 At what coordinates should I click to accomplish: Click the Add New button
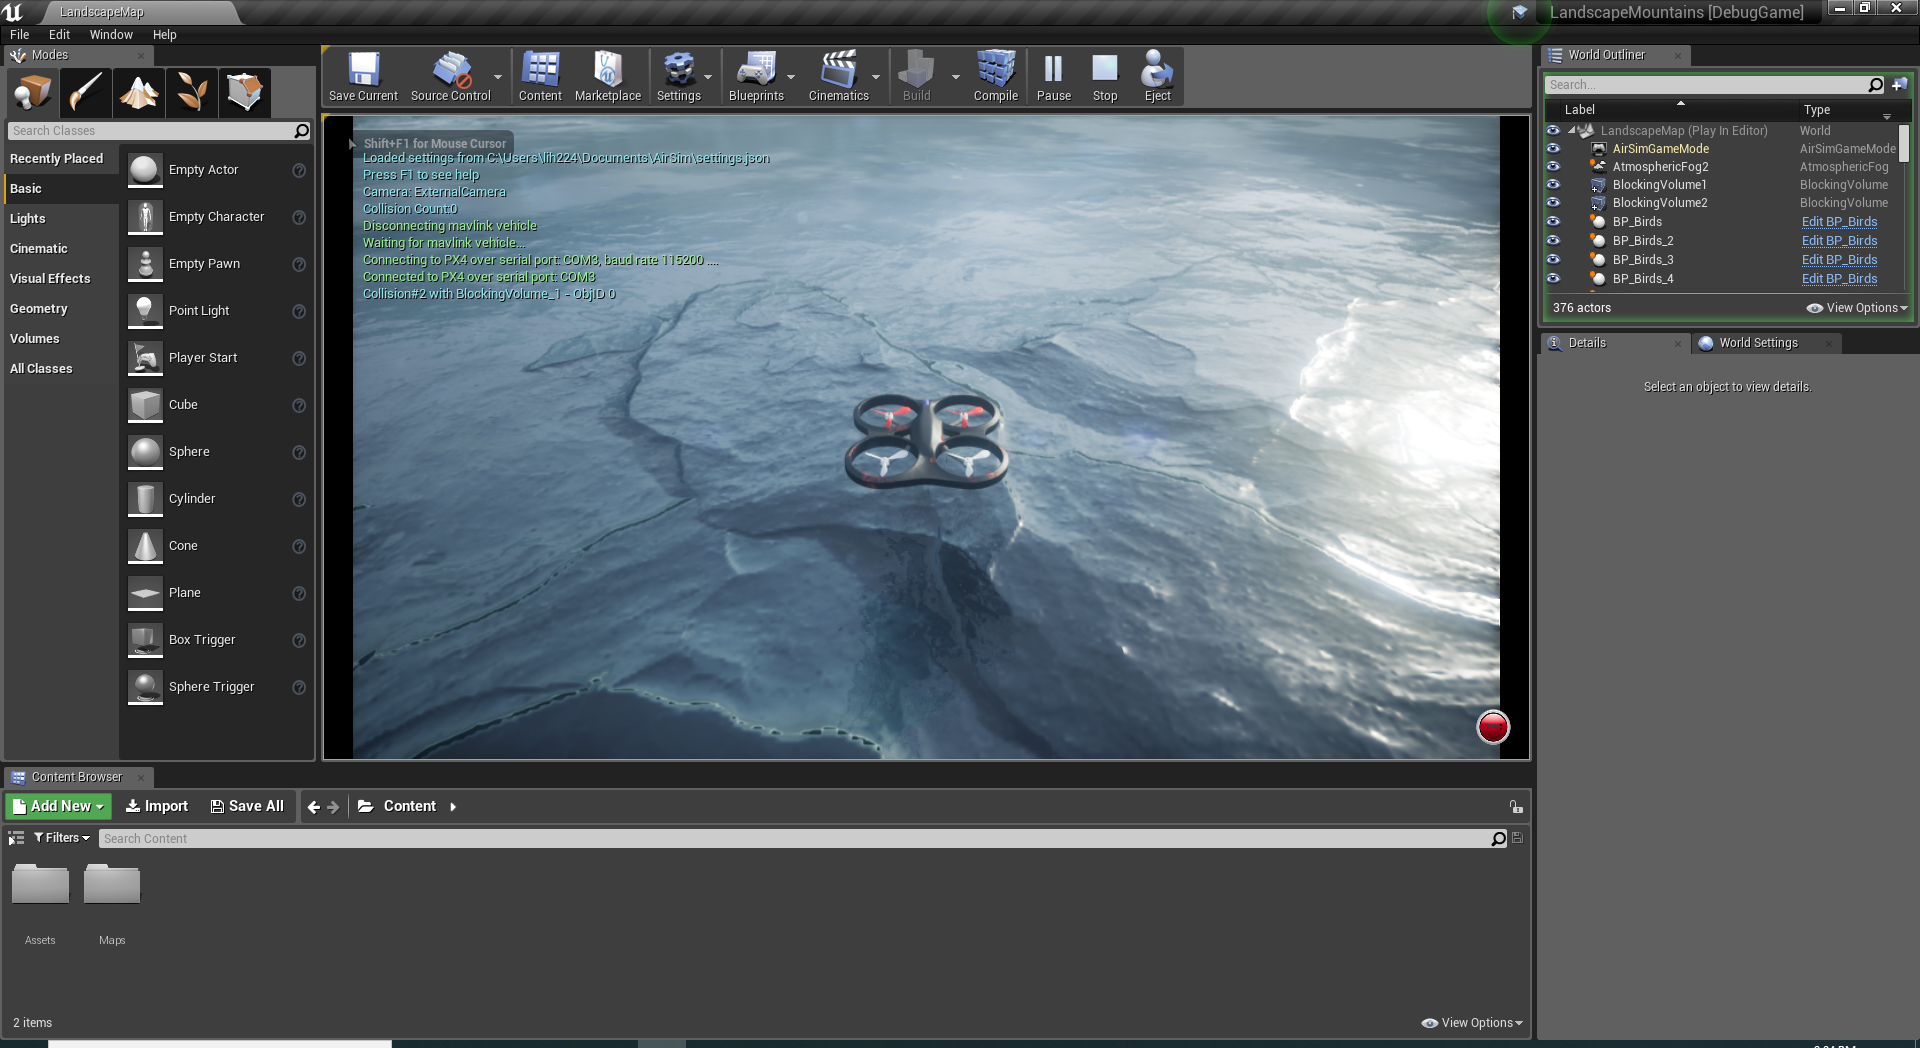coord(58,806)
